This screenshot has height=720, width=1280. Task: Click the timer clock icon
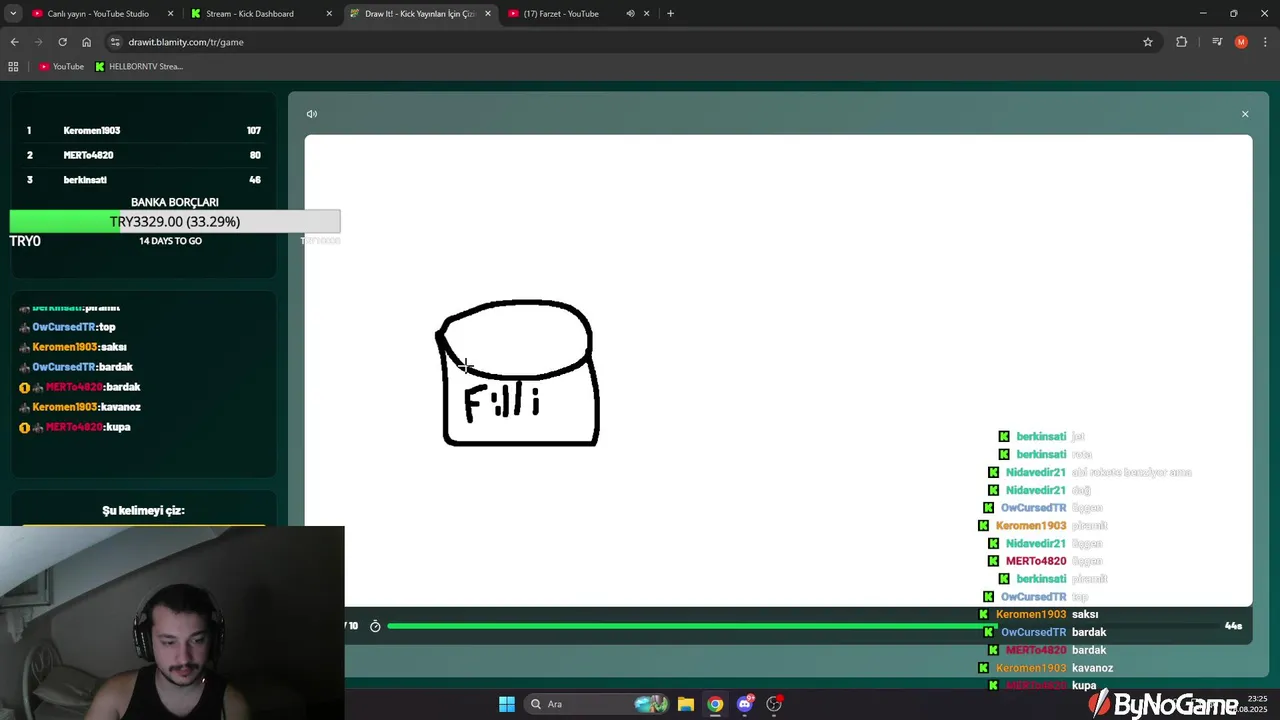tap(375, 626)
